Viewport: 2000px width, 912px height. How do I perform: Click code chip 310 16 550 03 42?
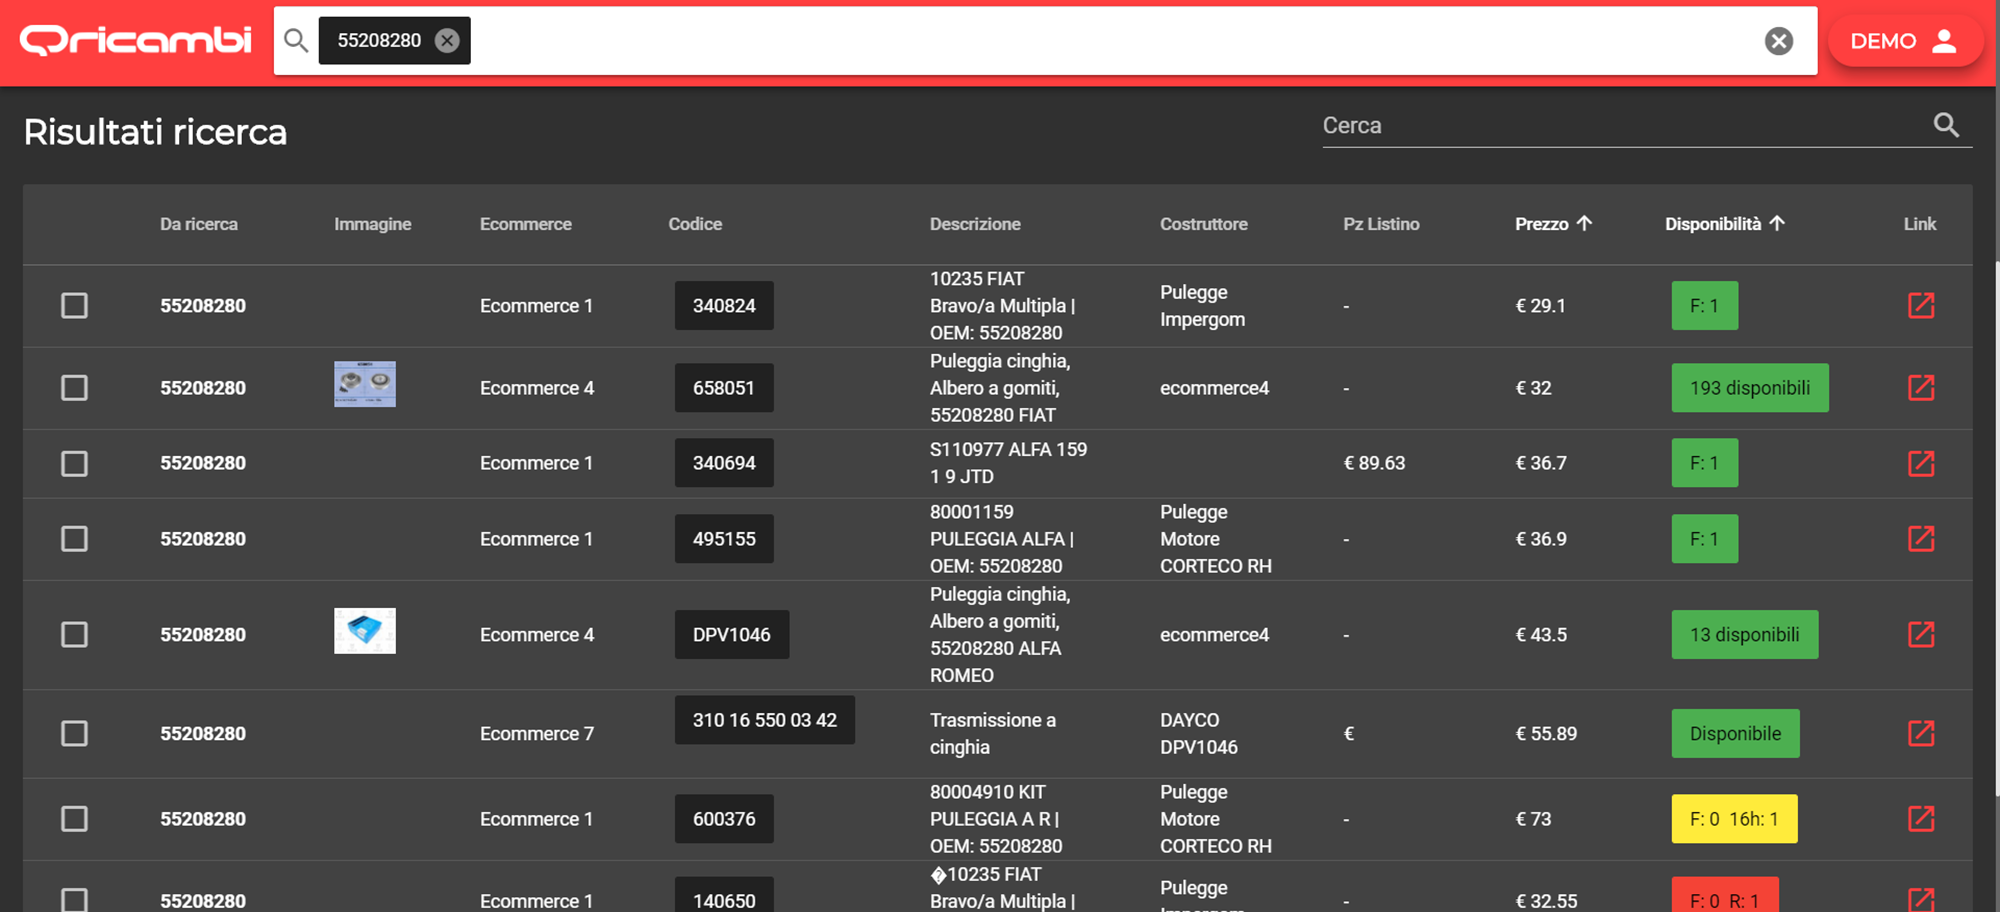point(765,720)
